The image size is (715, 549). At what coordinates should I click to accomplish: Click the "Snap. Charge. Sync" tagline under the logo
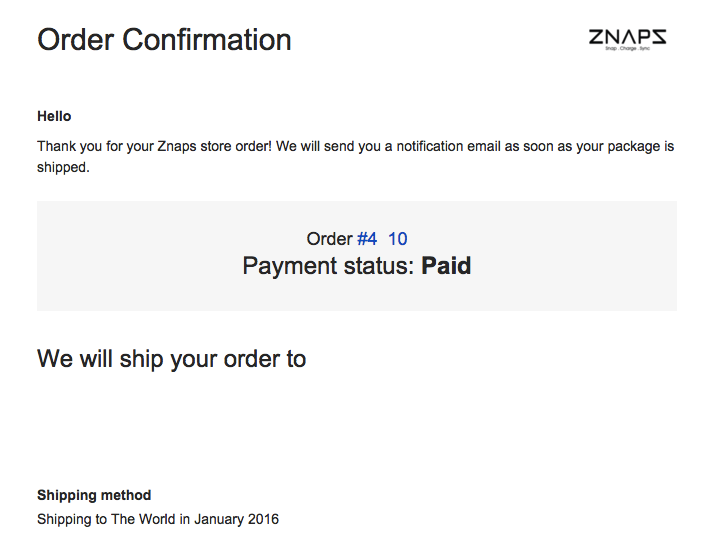click(627, 49)
